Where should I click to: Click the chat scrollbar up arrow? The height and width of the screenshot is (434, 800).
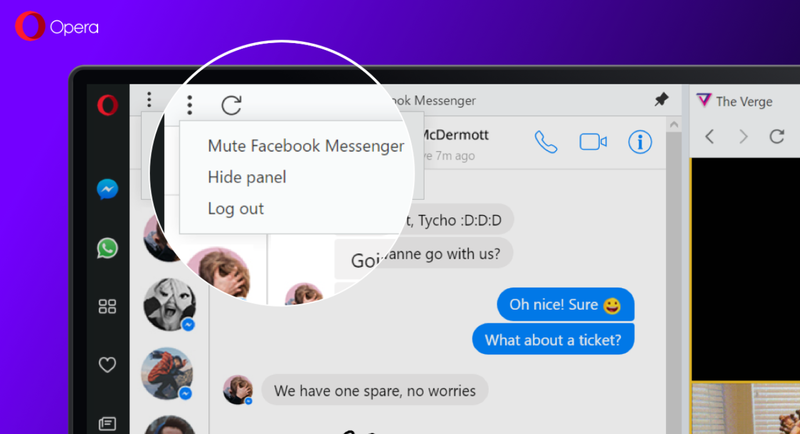tap(673, 124)
